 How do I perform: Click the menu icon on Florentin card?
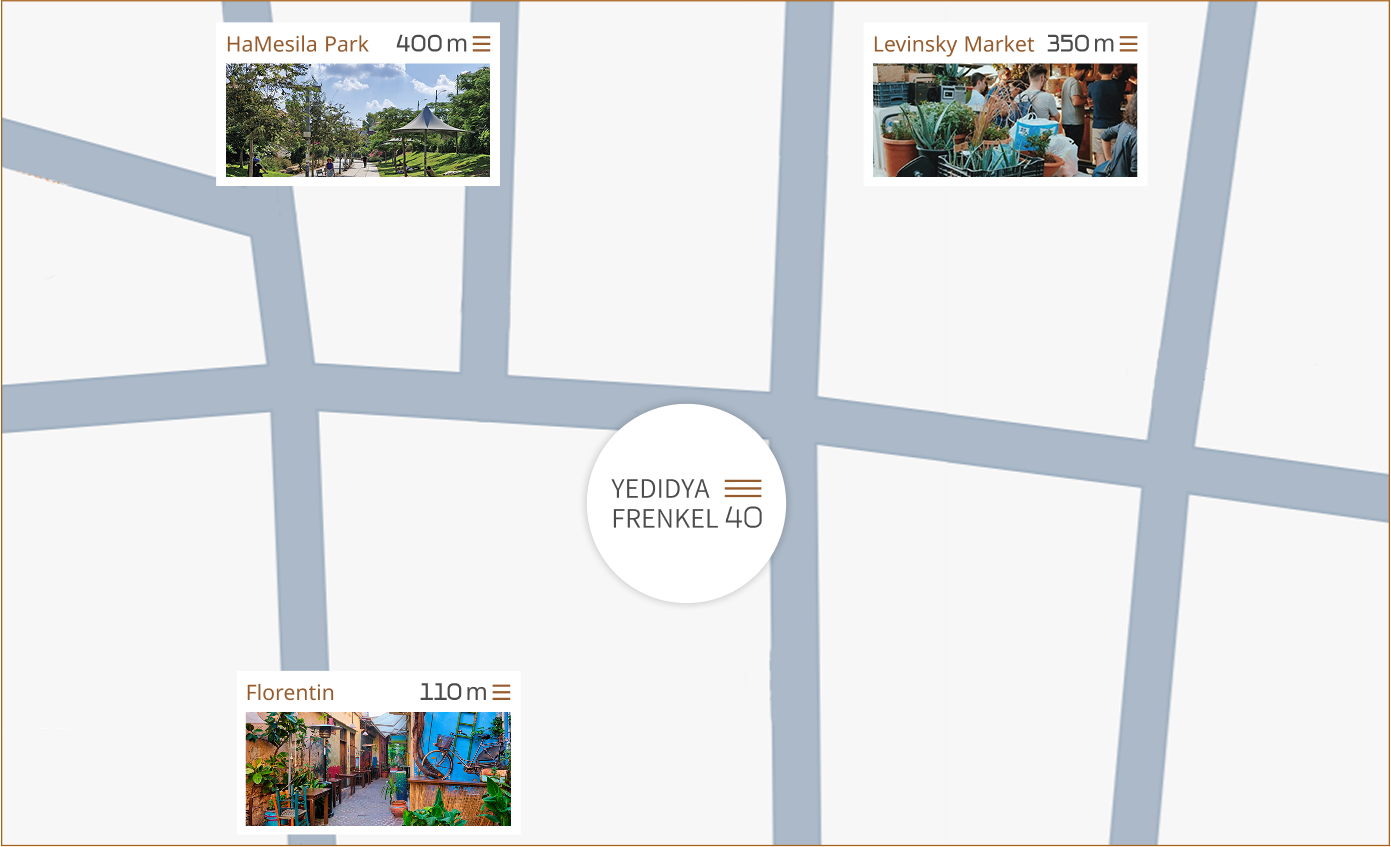pyautogui.click(x=502, y=692)
